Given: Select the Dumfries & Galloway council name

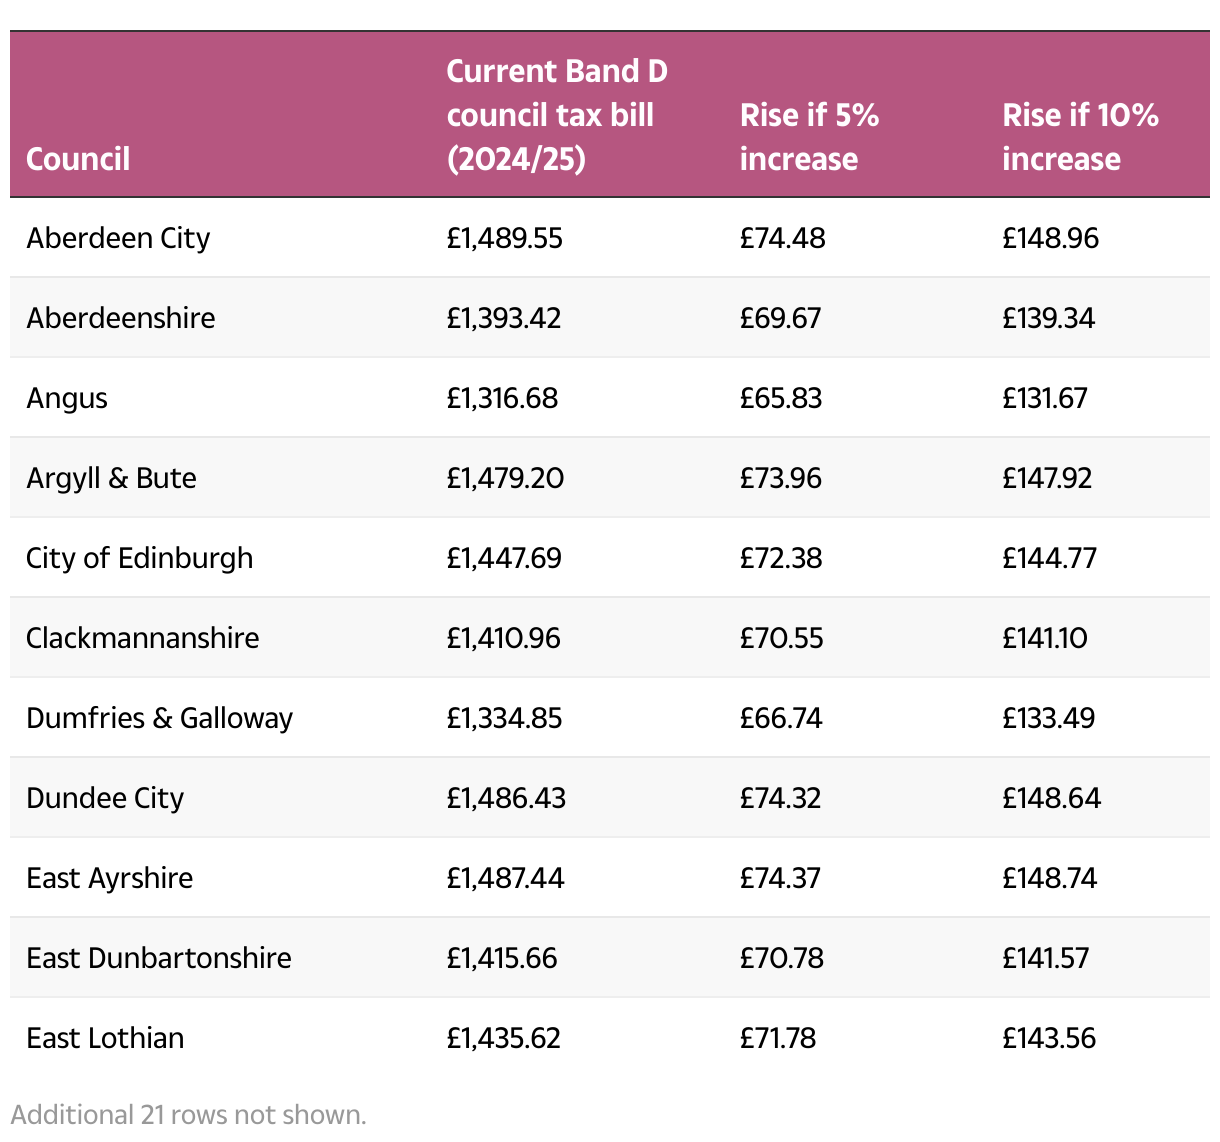Looking at the screenshot, I should (159, 718).
